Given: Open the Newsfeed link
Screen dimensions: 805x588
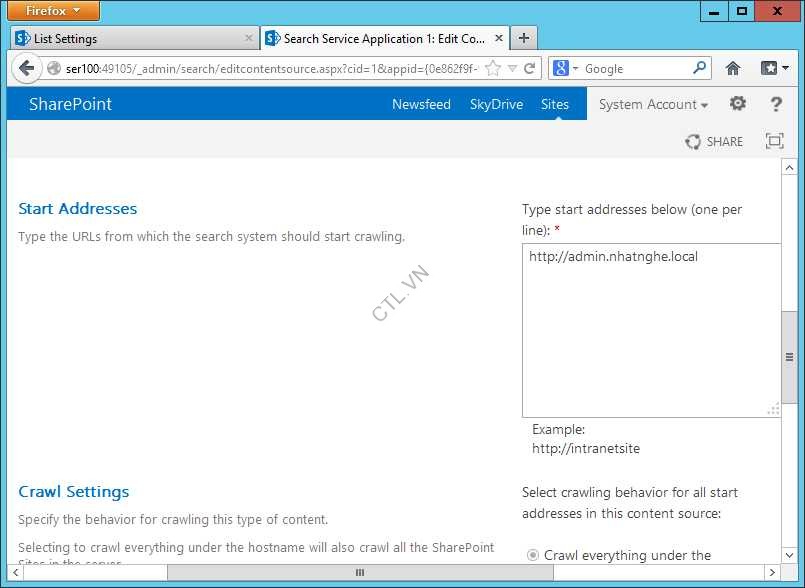Looking at the screenshot, I should pos(421,104).
